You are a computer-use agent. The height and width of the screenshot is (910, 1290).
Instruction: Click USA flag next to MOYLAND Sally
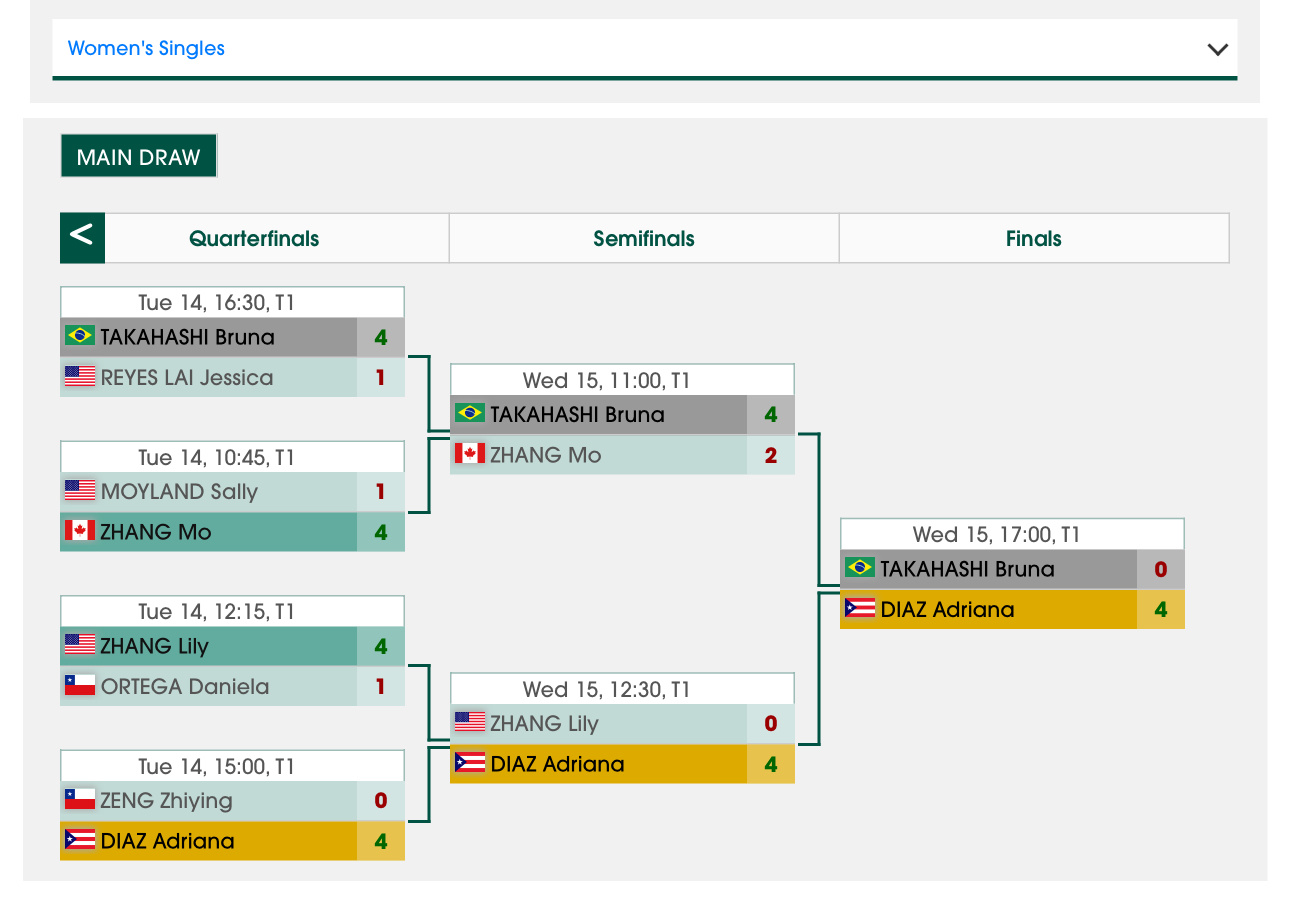pyautogui.click(x=80, y=491)
